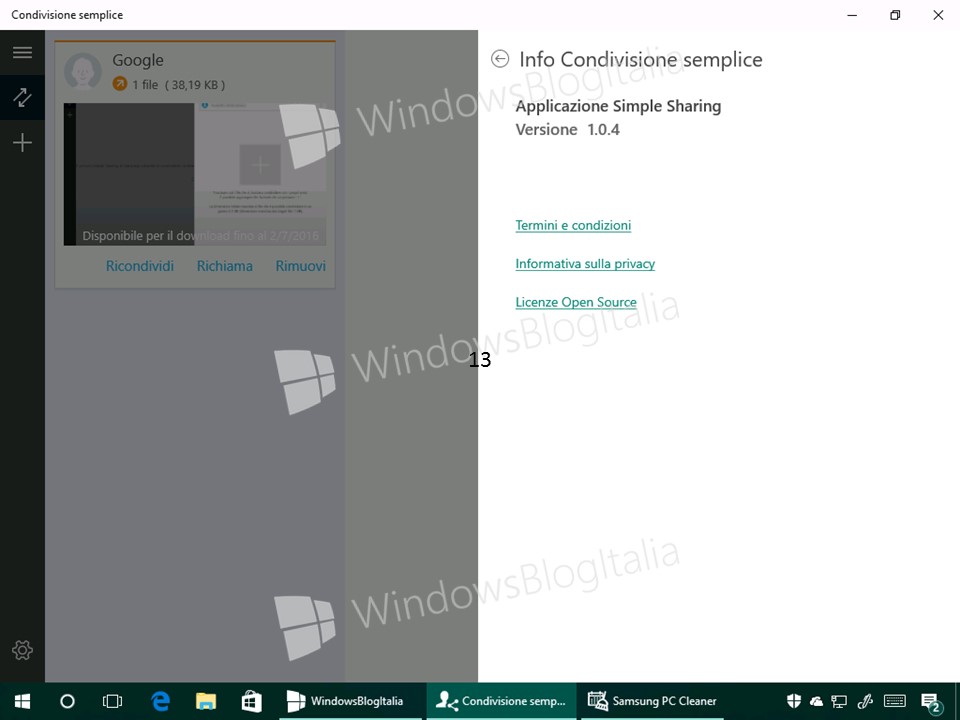Image resolution: width=960 pixels, height=720 pixels.
Task: Open network status tray icon
Action: pyautogui.click(x=839, y=702)
